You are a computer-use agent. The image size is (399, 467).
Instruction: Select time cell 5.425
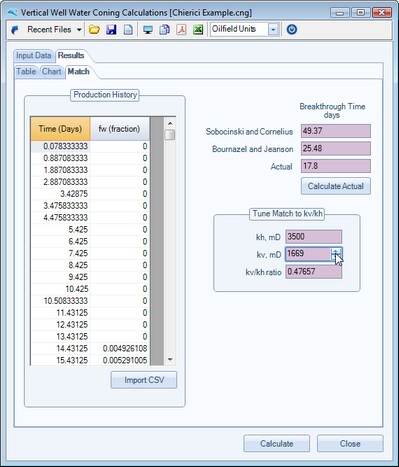(x=60, y=230)
